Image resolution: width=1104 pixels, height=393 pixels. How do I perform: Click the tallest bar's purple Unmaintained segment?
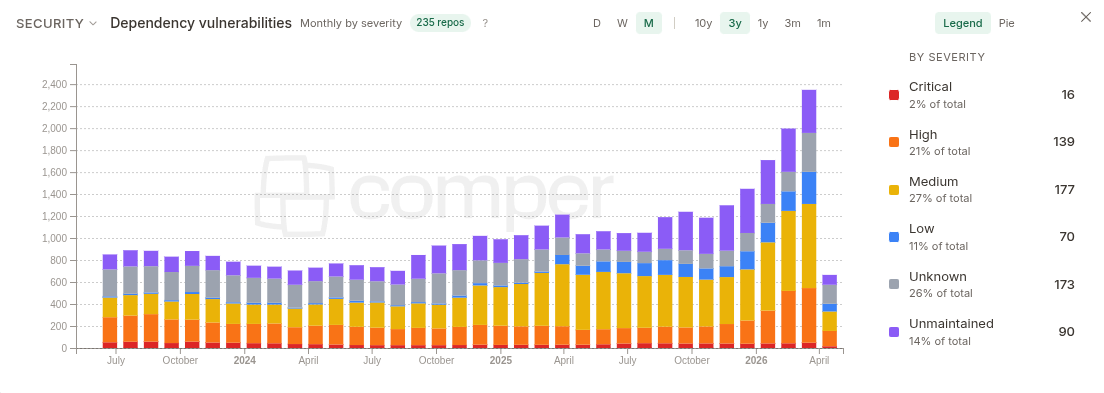(809, 111)
